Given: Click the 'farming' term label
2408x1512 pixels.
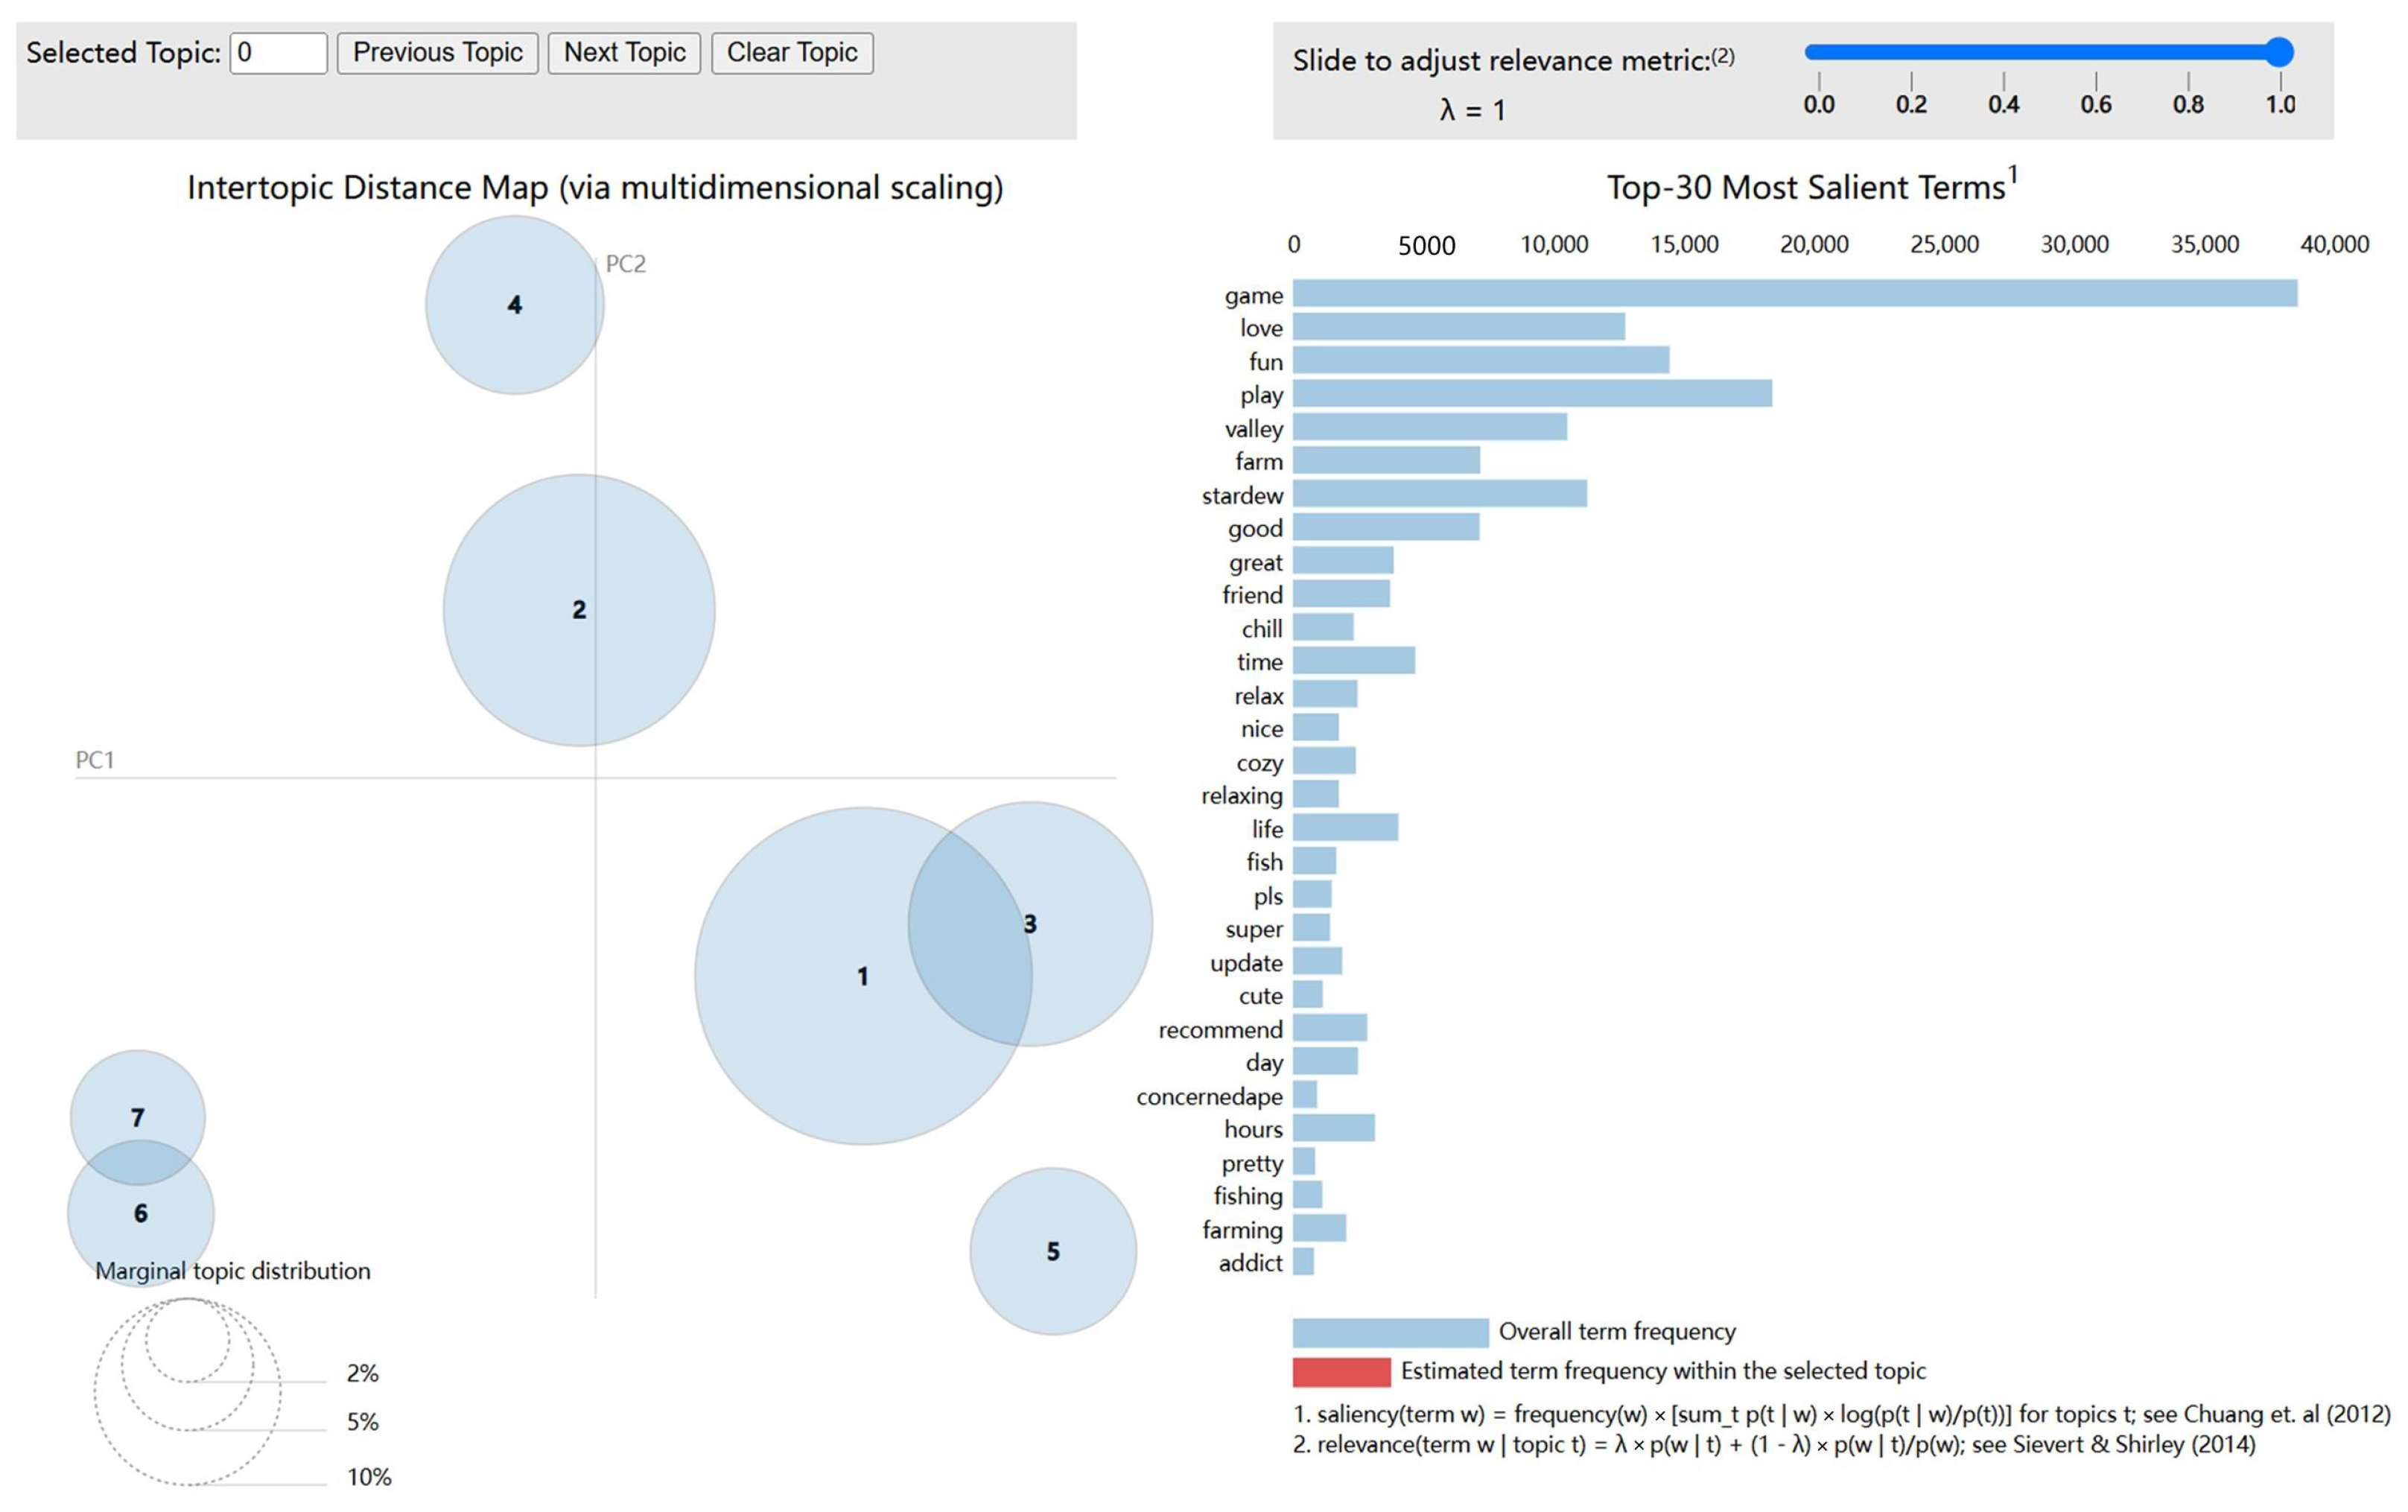Looking at the screenshot, I should click(1241, 1230).
